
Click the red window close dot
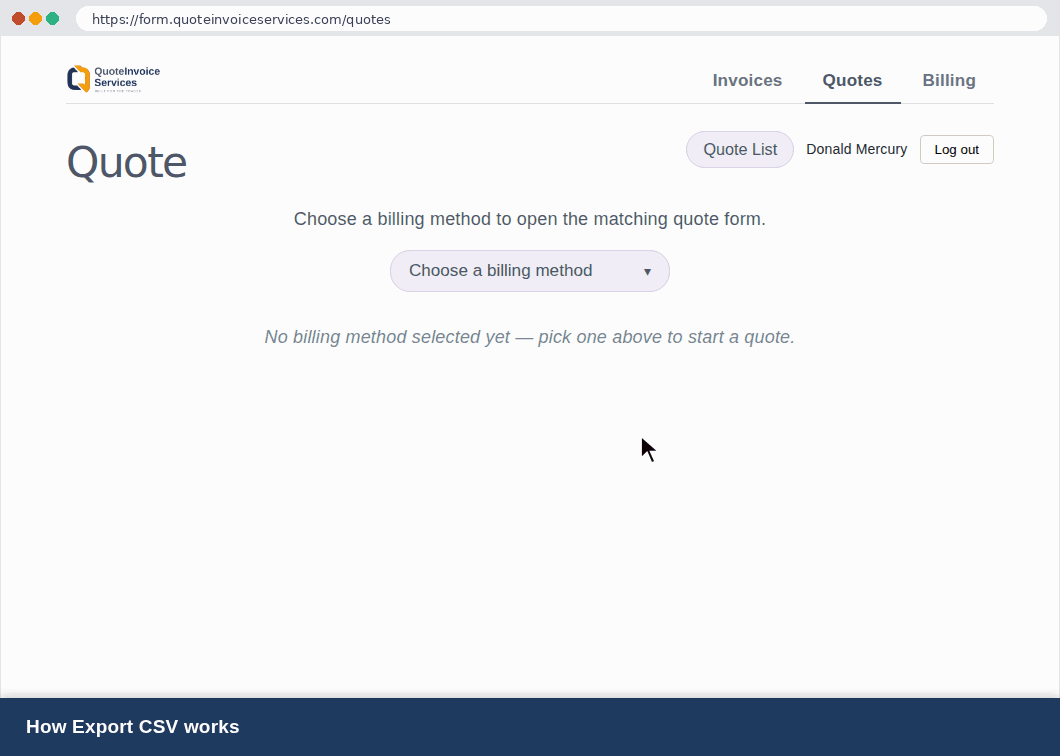(18, 18)
